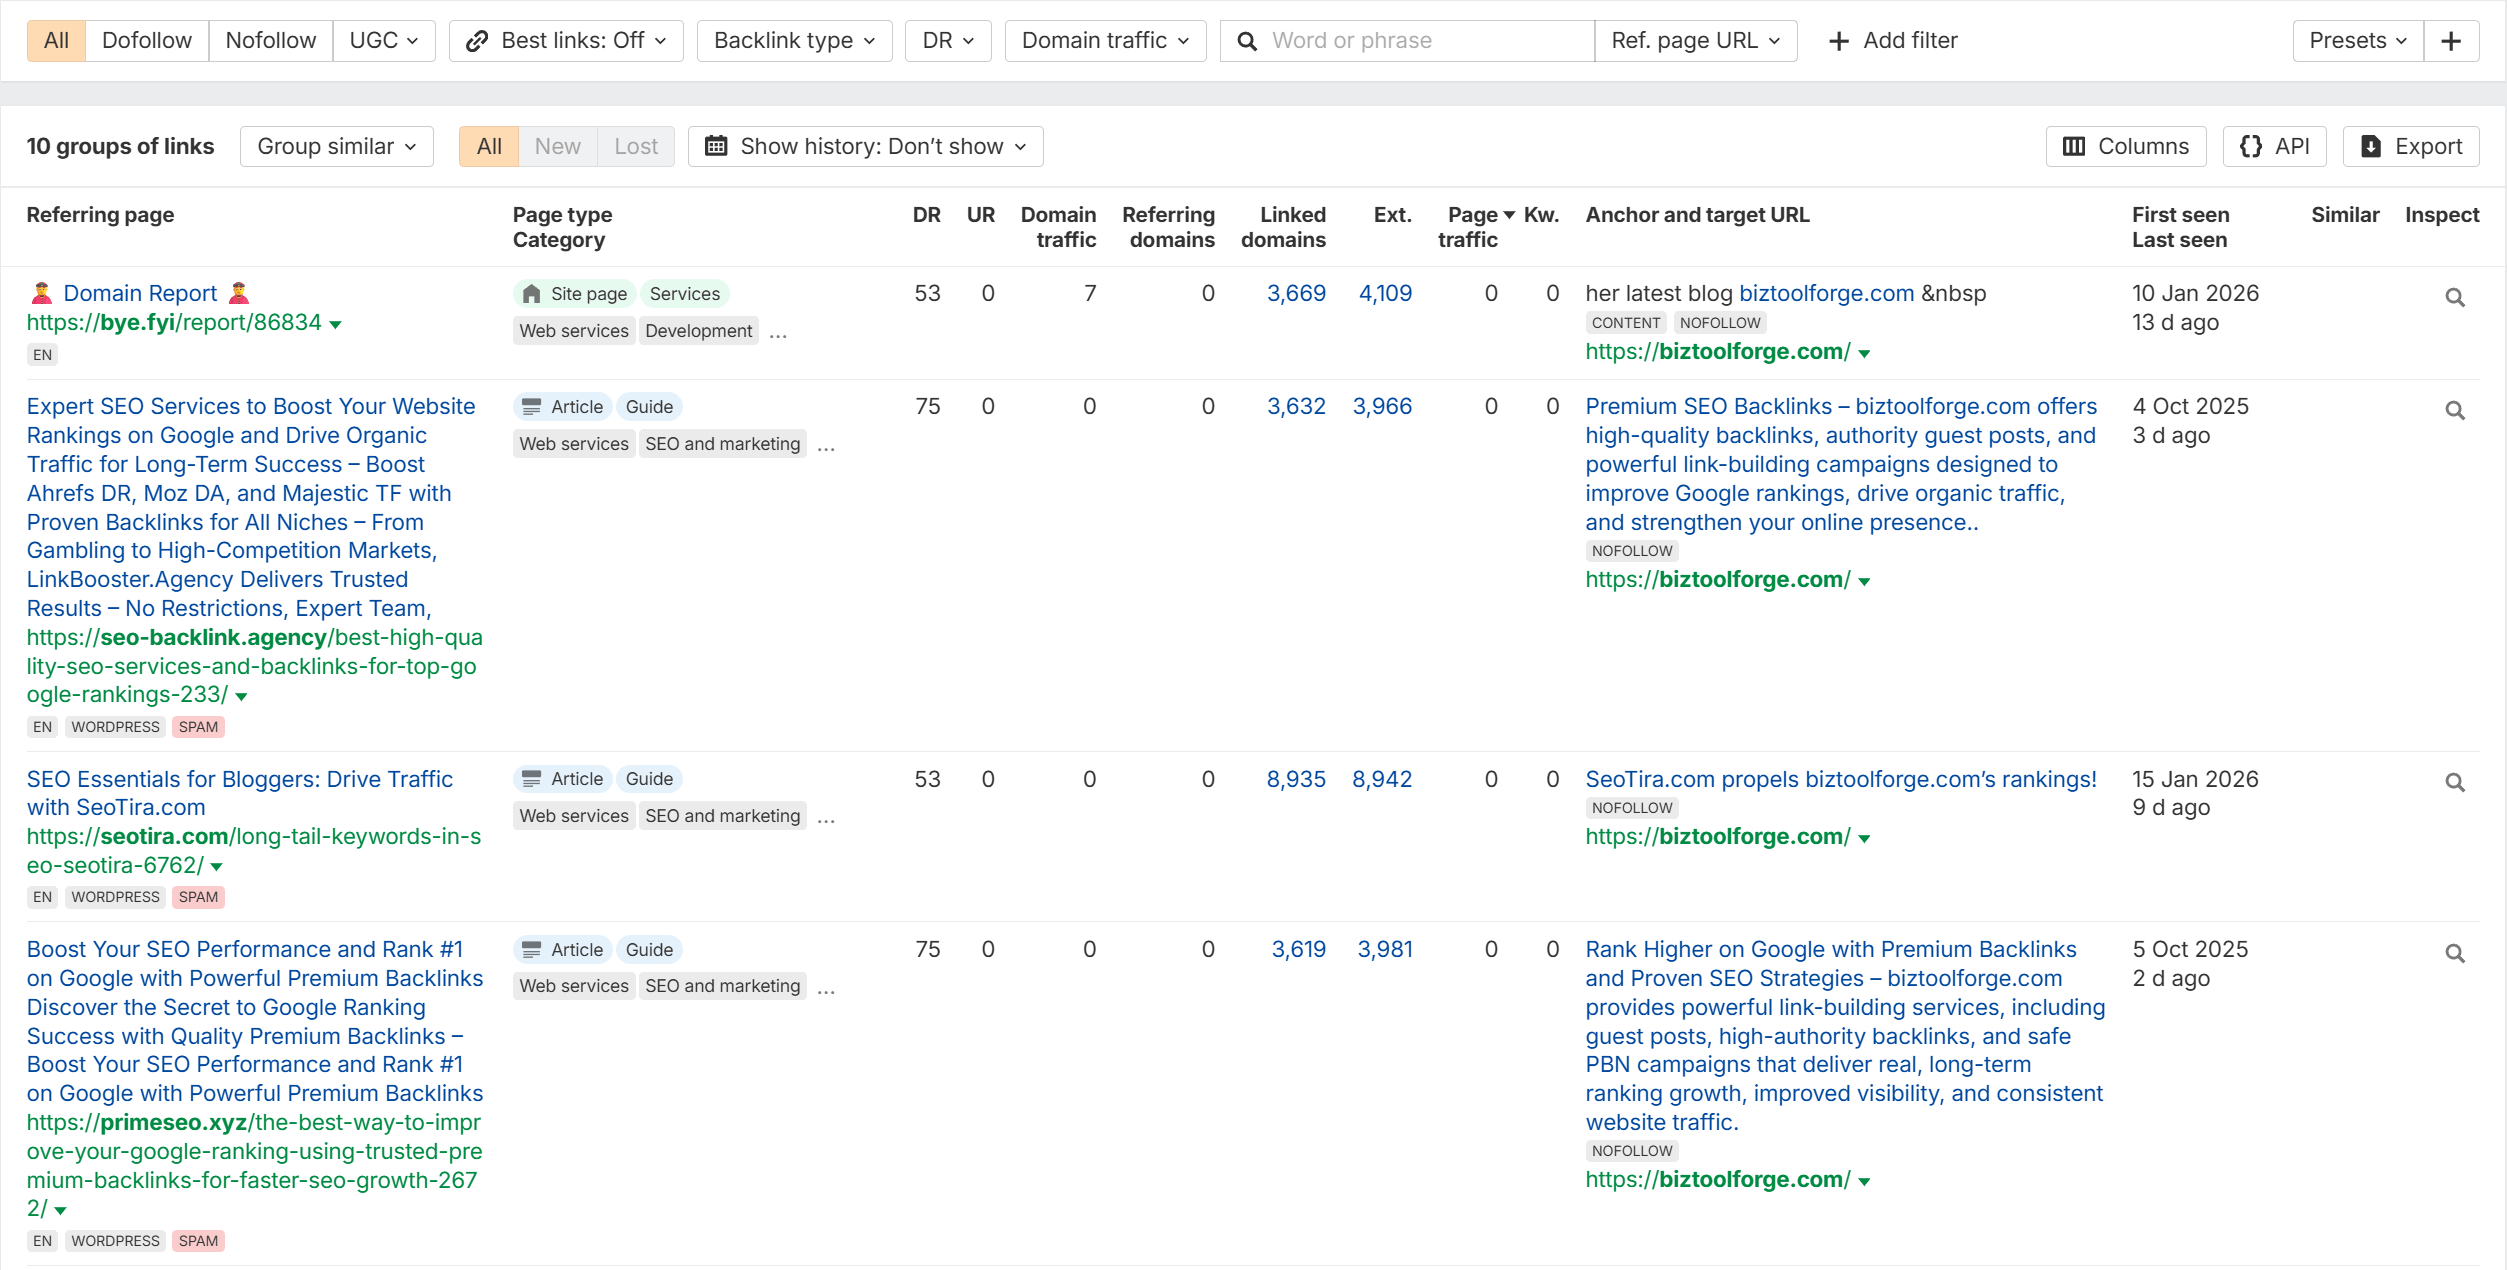Switch to the Lost links tab
This screenshot has width=2507, height=1270.
pyautogui.click(x=635, y=146)
